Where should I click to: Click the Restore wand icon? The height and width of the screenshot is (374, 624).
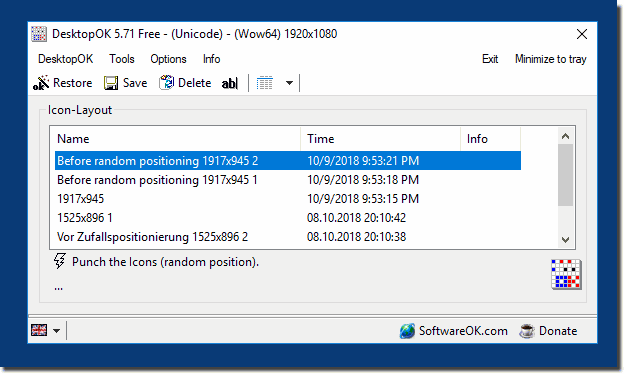41,83
